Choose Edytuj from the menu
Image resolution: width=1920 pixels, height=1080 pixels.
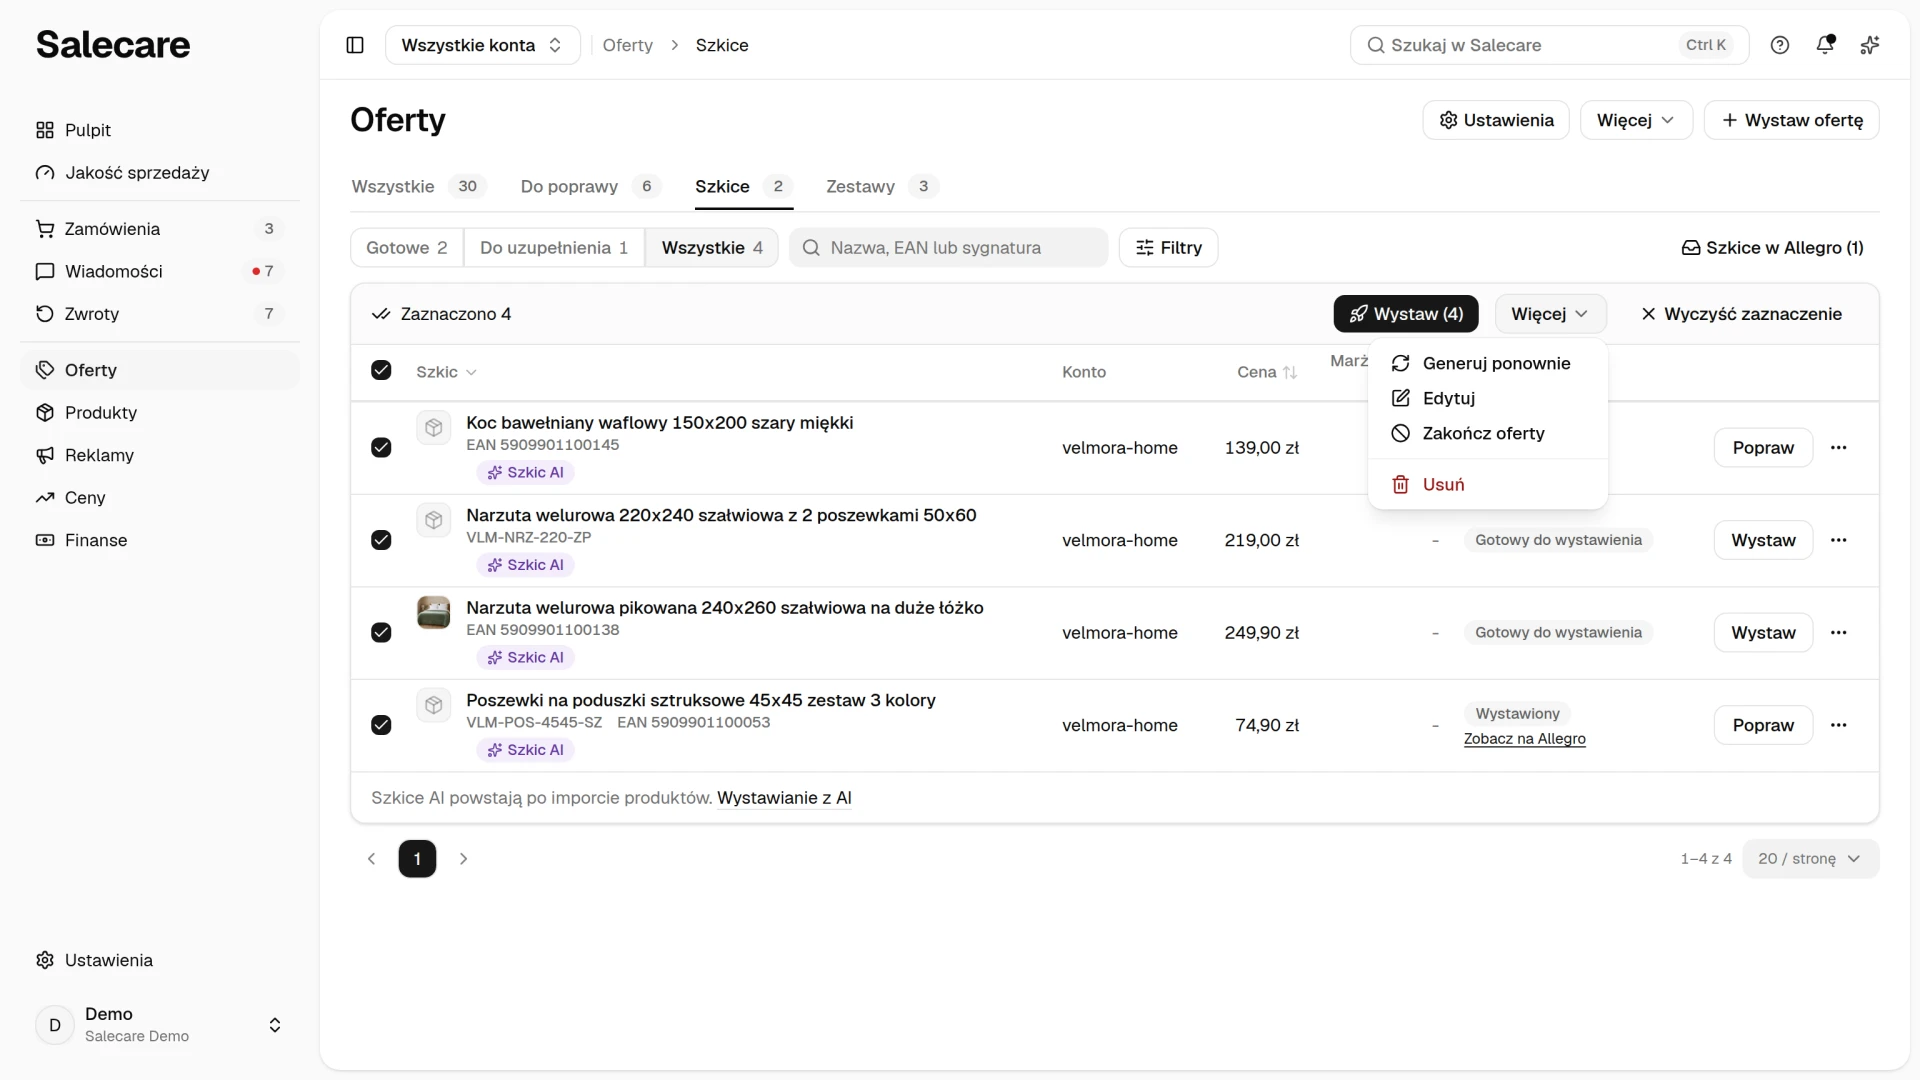(1487, 399)
